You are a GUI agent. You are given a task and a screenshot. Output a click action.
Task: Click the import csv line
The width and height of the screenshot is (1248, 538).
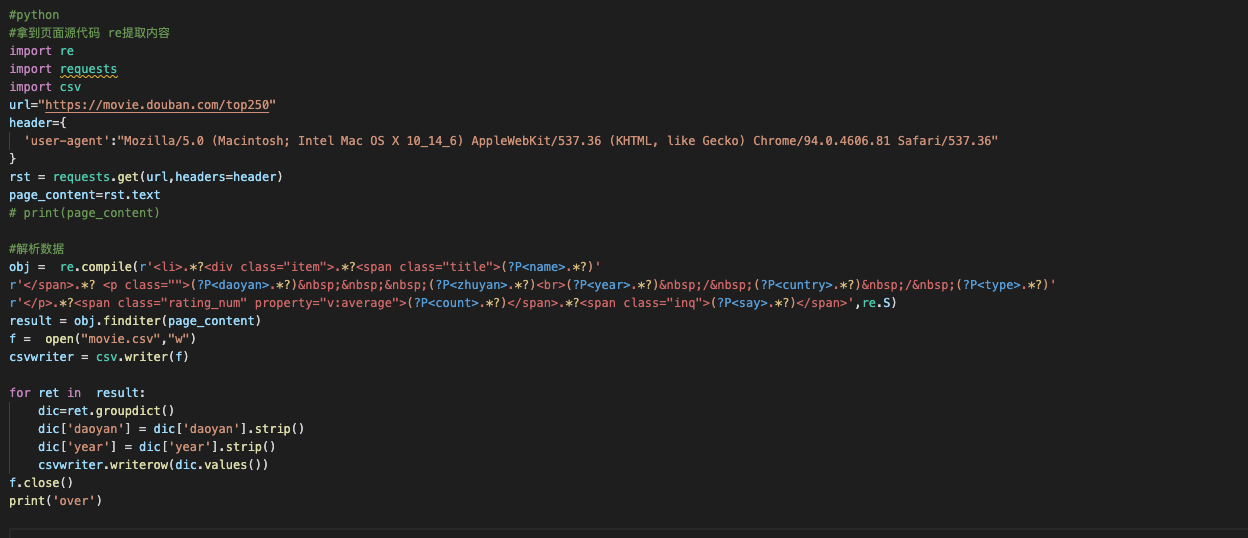click(45, 87)
